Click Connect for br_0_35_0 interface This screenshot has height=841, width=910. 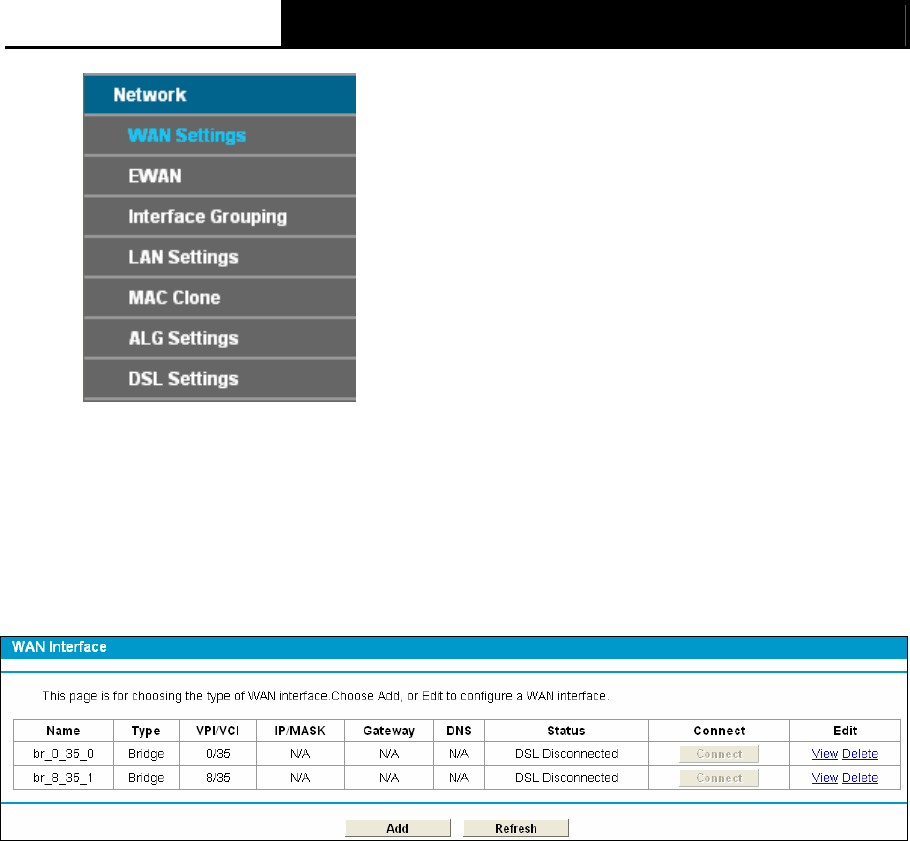pyautogui.click(x=718, y=754)
